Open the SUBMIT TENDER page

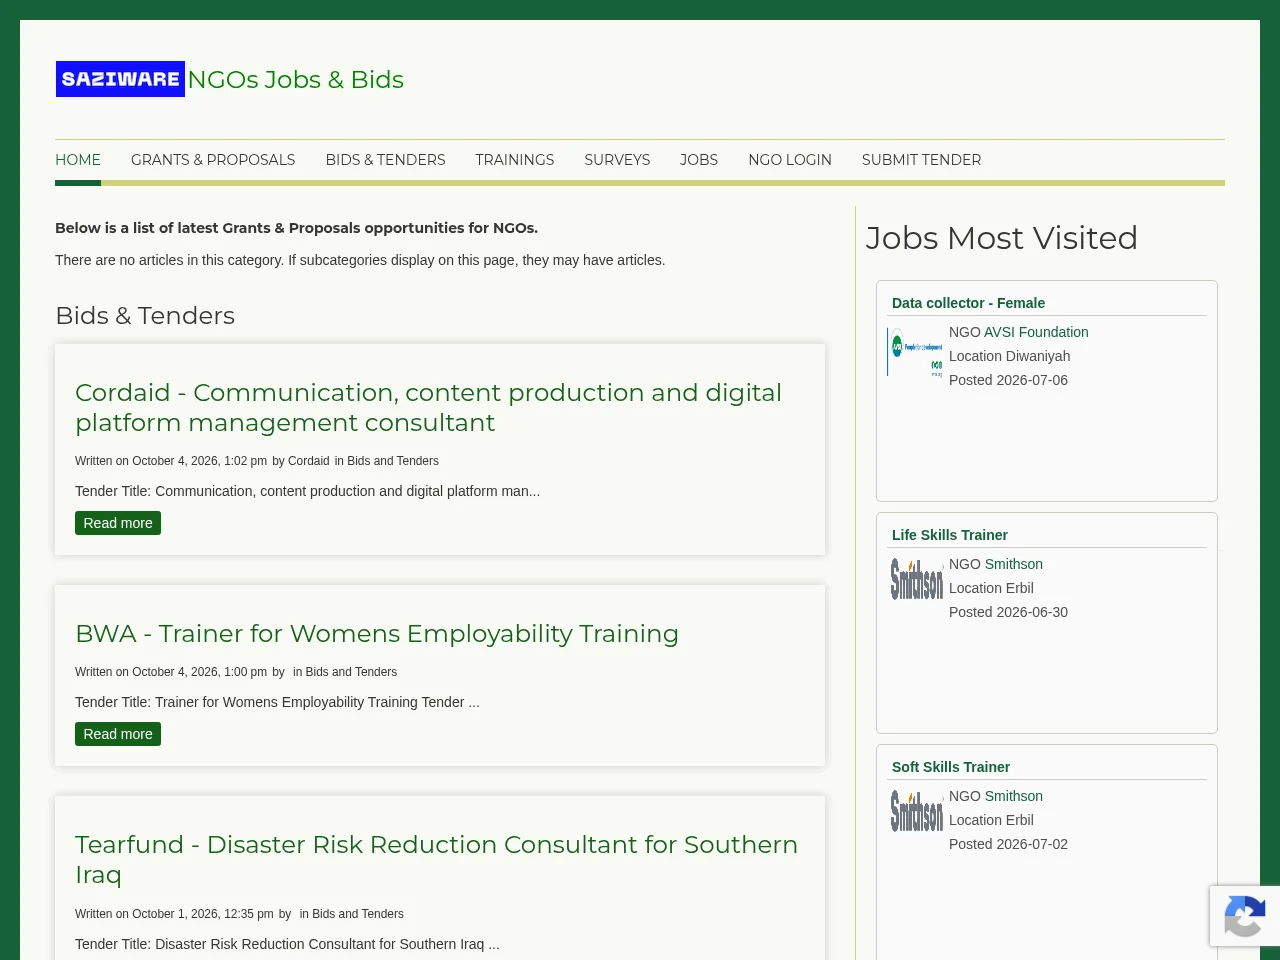(x=921, y=160)
